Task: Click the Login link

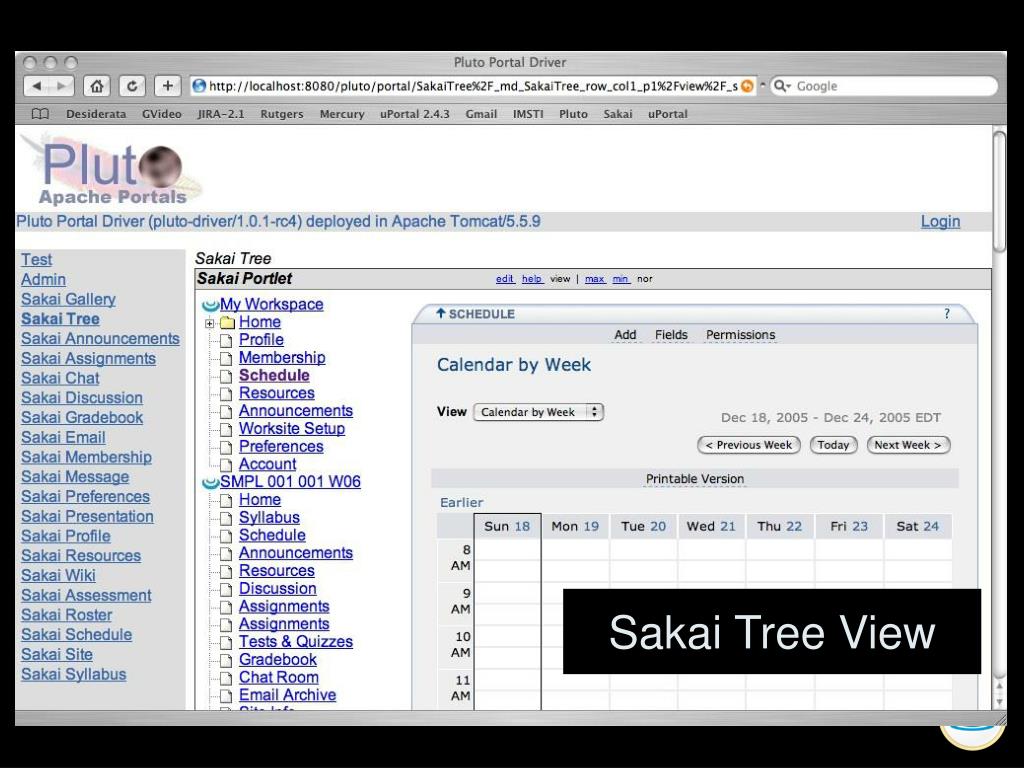Action: [940, 221]
